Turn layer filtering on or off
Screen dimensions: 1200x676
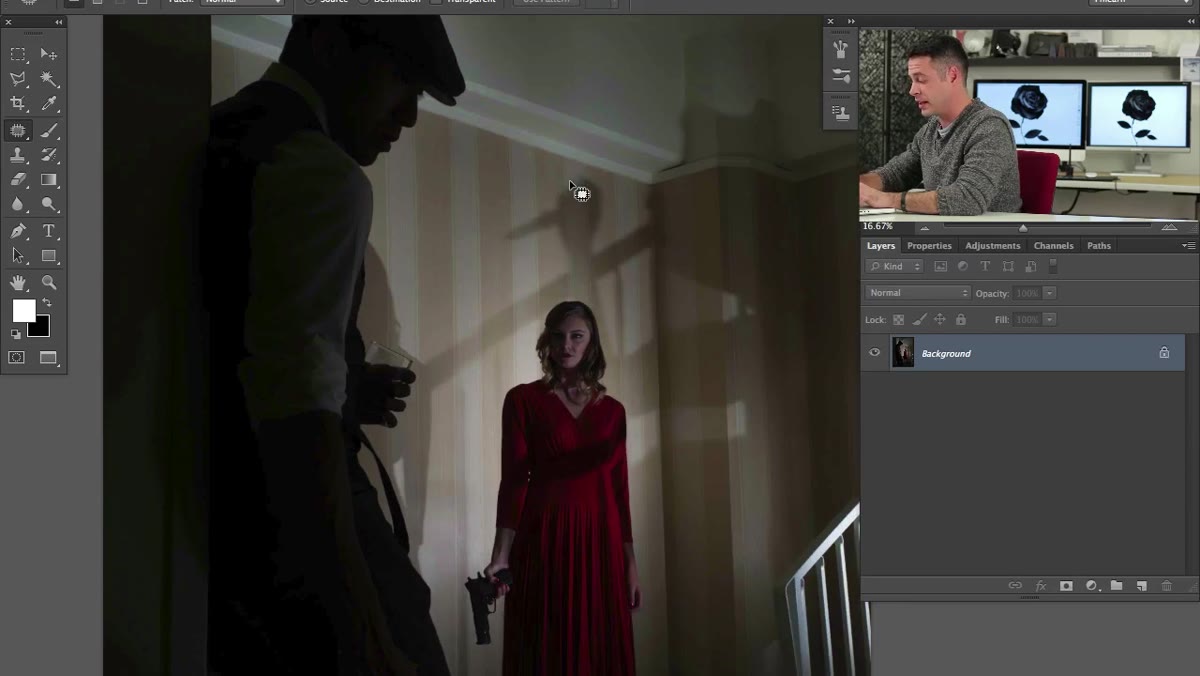point(1052,267)
